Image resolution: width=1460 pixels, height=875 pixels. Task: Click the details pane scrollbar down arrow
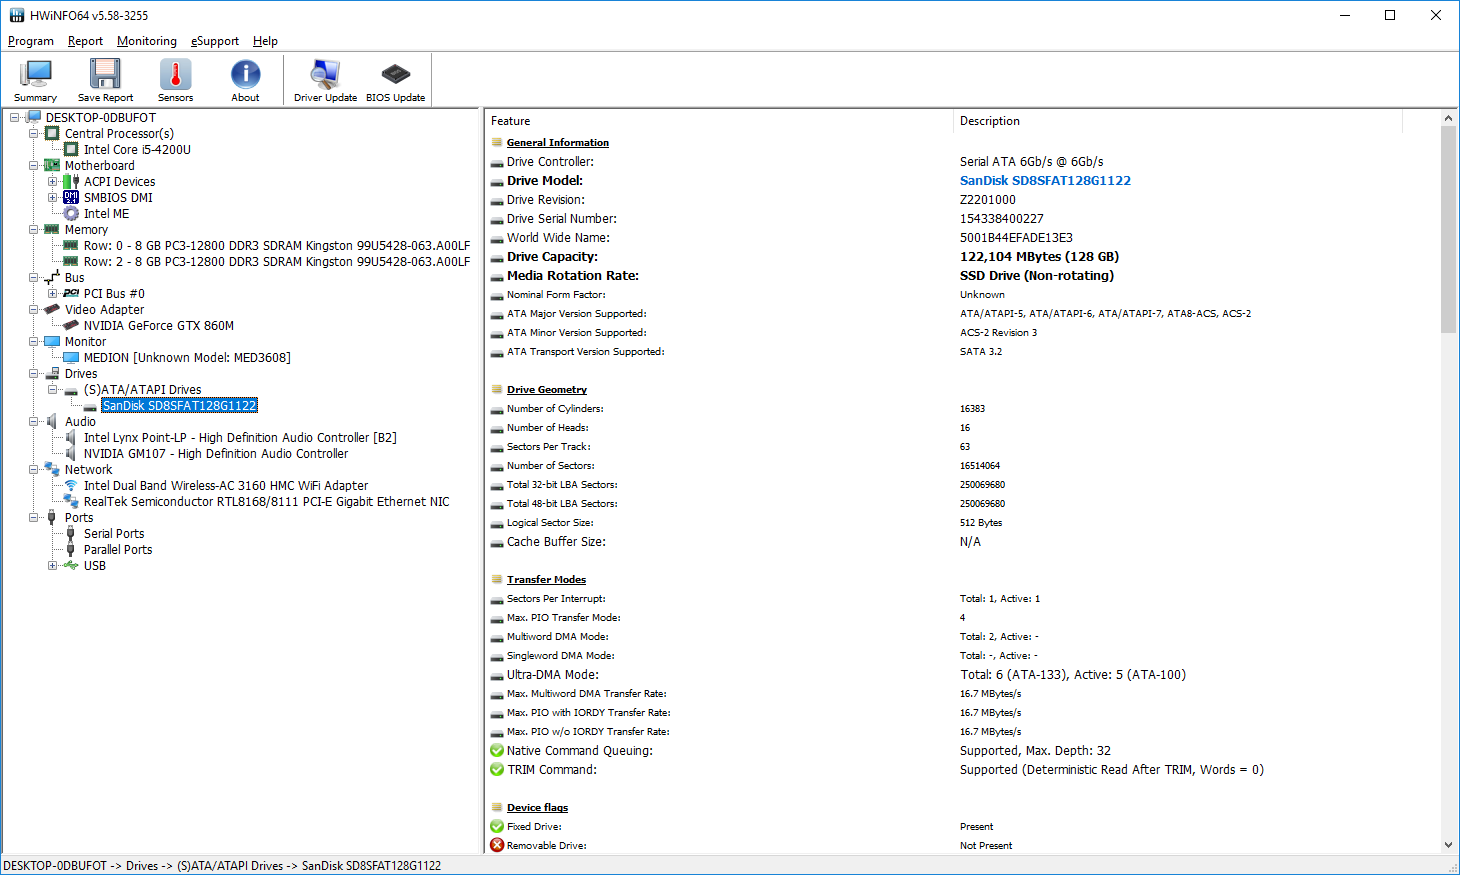(1449, 845)
